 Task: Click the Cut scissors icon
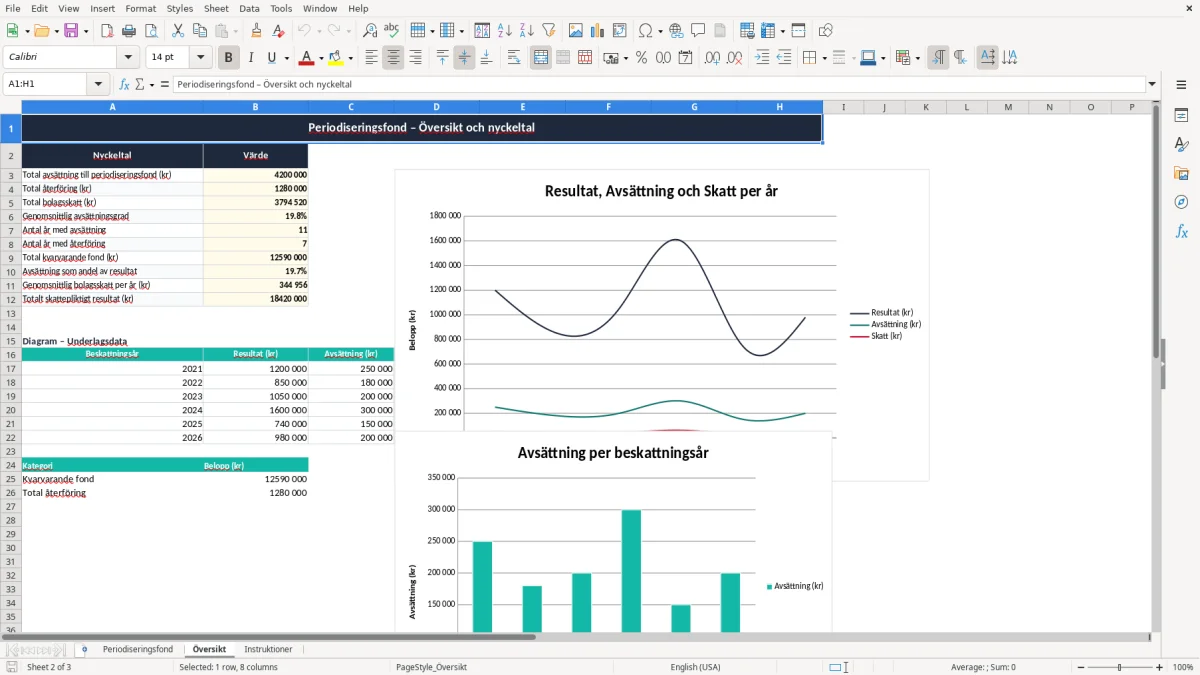click(178, 31)
